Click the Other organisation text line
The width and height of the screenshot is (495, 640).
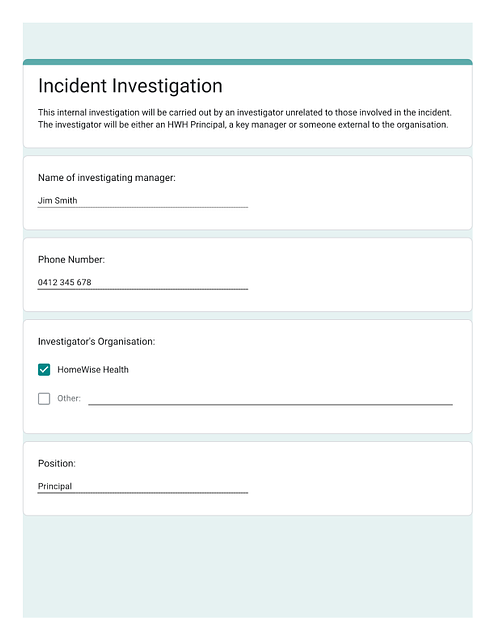pyautogui.click(x=270, y=399)
